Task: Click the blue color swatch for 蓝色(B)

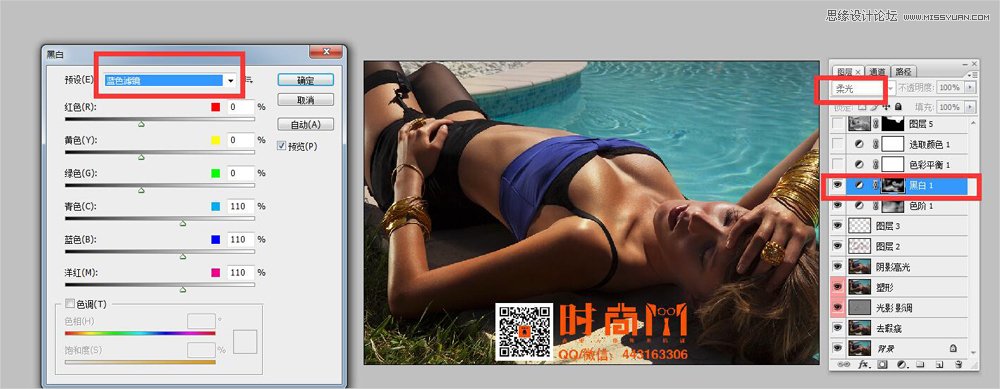Action: 216,239
